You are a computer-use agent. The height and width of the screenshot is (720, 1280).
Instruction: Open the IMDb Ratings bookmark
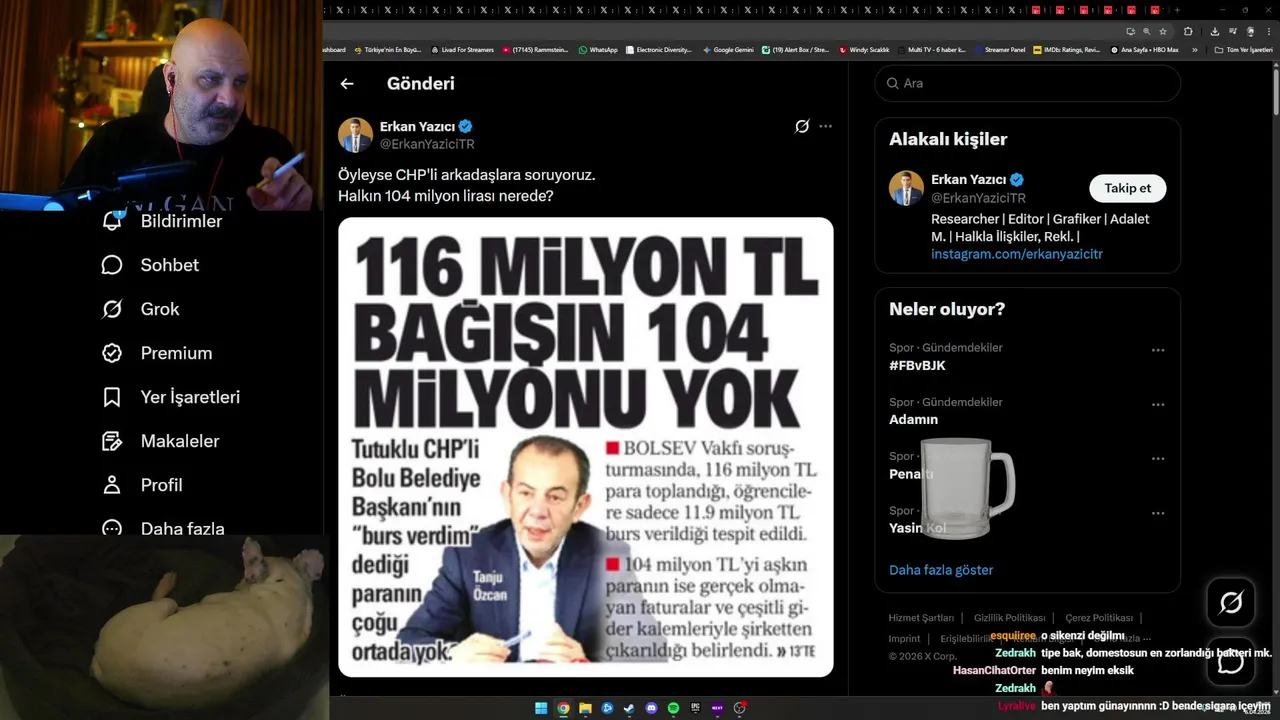coord(1066,49)
